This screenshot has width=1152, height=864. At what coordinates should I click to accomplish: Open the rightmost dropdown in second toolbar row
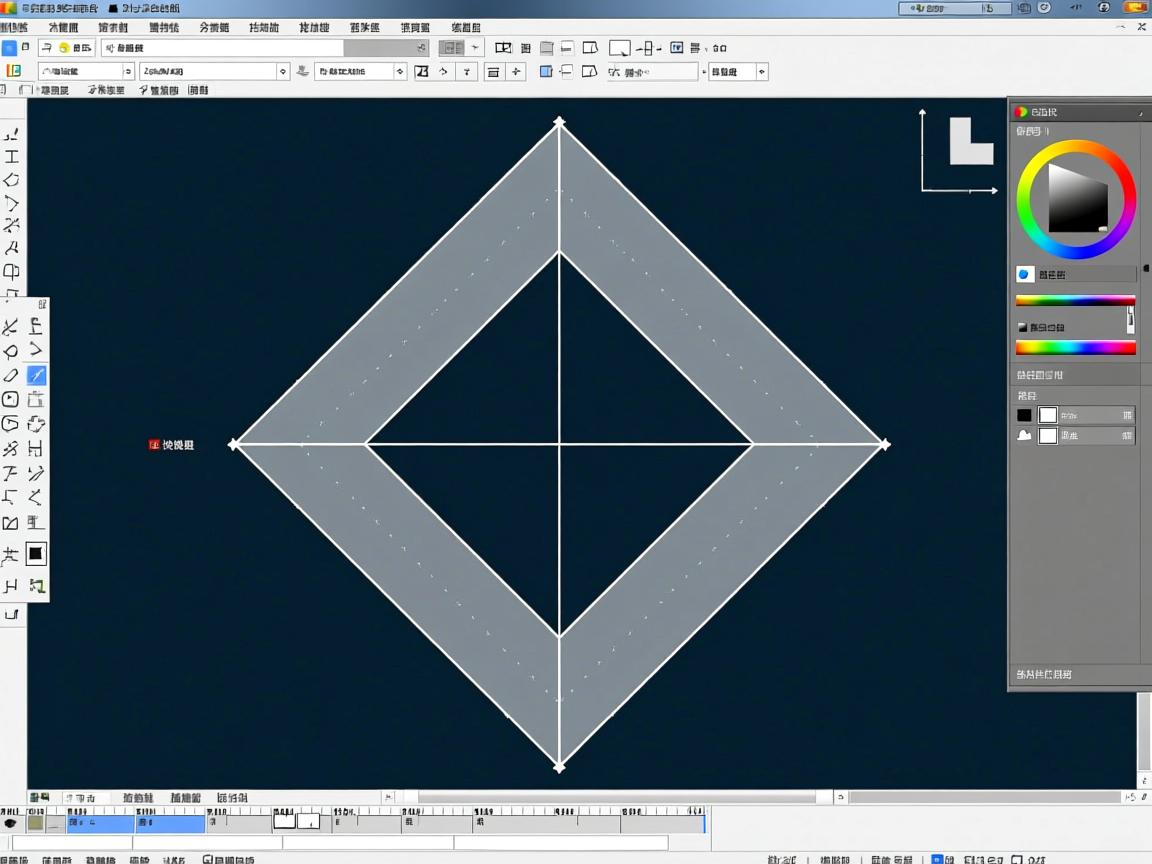738,72
